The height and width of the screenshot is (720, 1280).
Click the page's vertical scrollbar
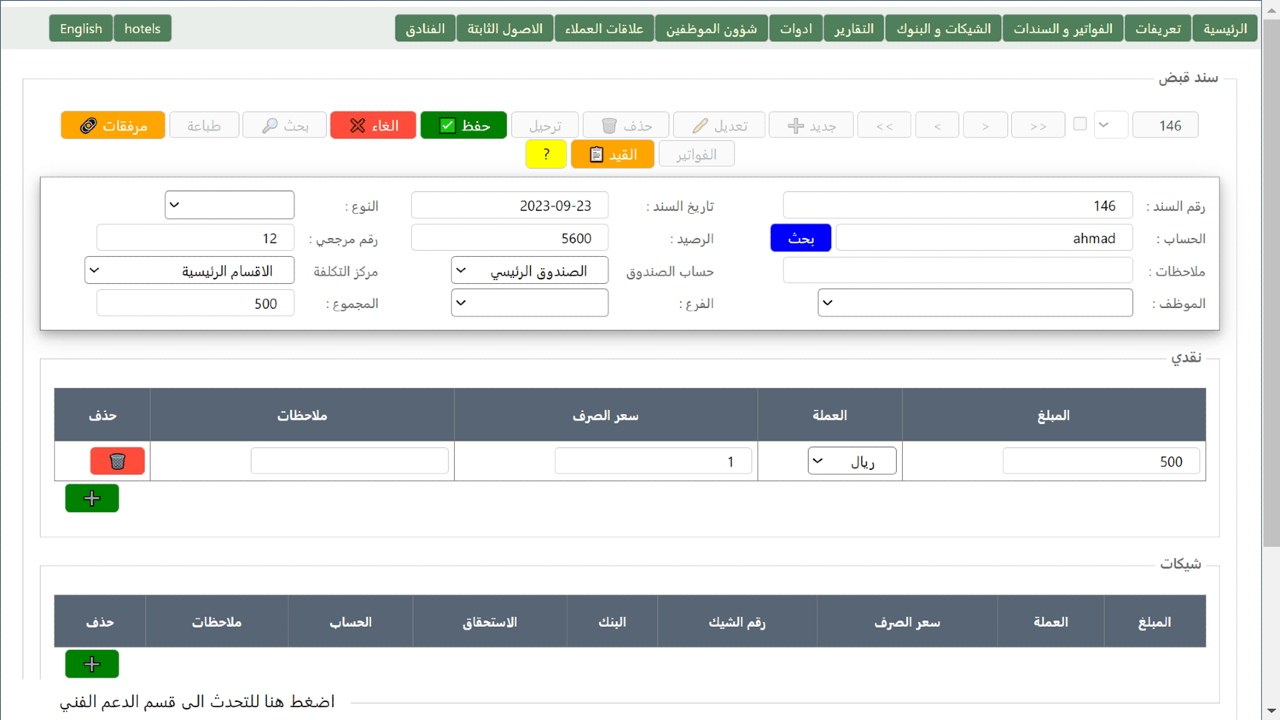pos(1271,300)
